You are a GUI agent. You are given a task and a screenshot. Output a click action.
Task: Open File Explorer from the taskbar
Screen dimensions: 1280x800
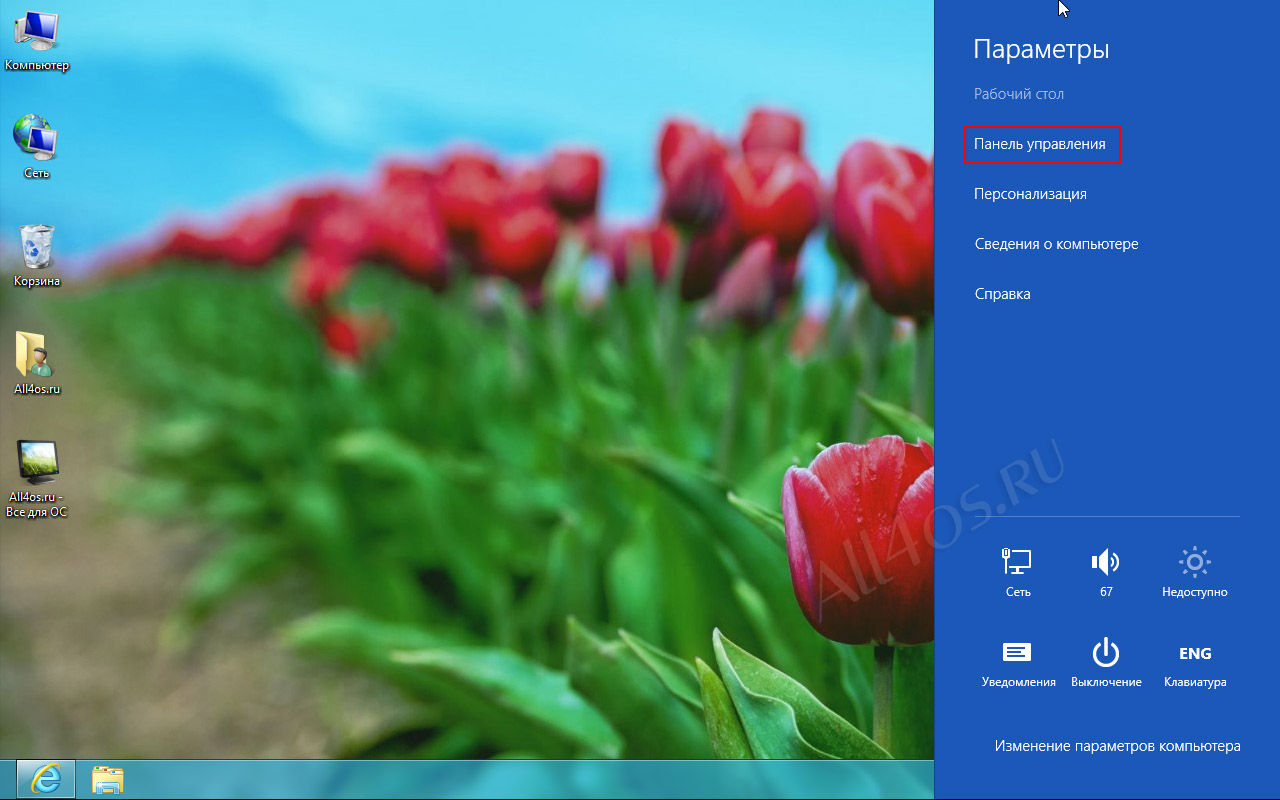(107, 780)
